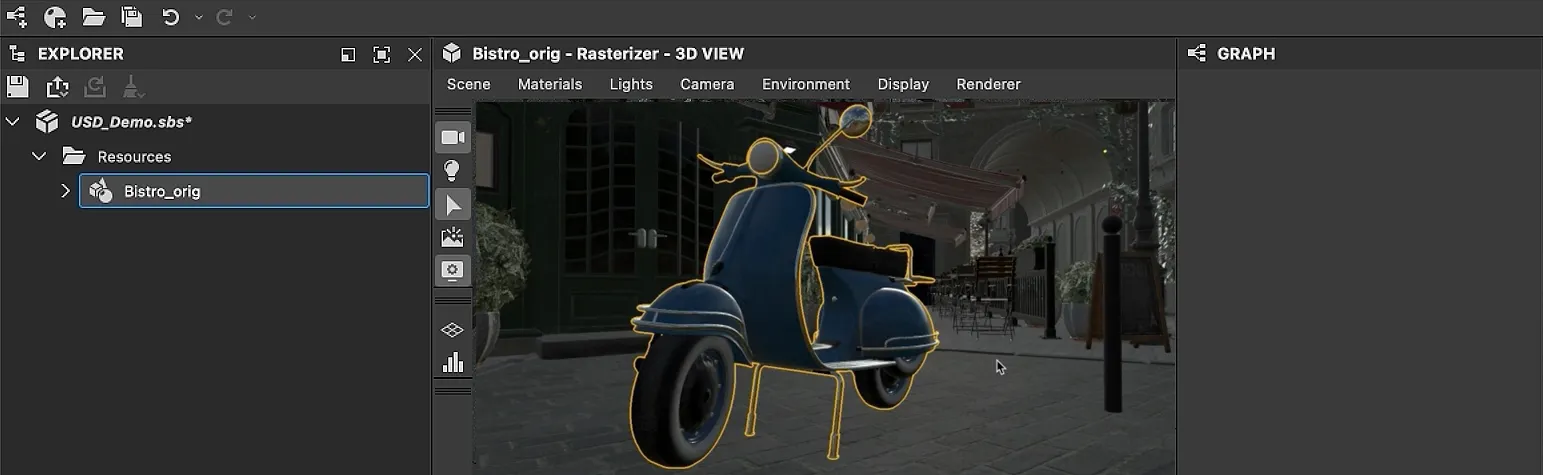Click the 3D View title text

[608, 54]
